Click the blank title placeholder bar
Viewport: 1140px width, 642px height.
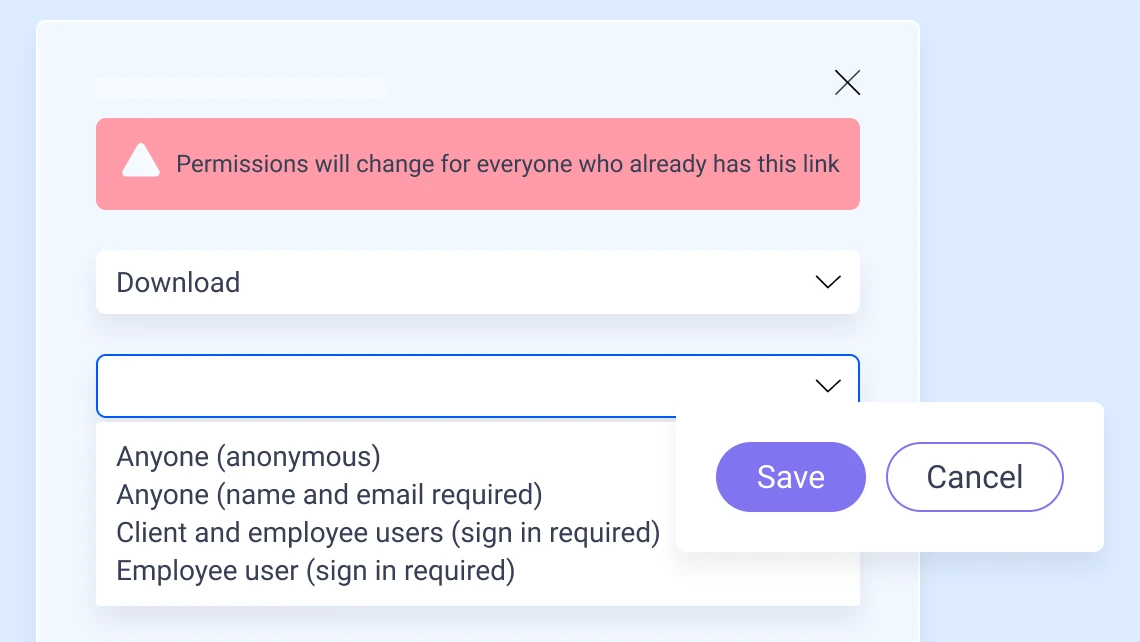point(240,88)
